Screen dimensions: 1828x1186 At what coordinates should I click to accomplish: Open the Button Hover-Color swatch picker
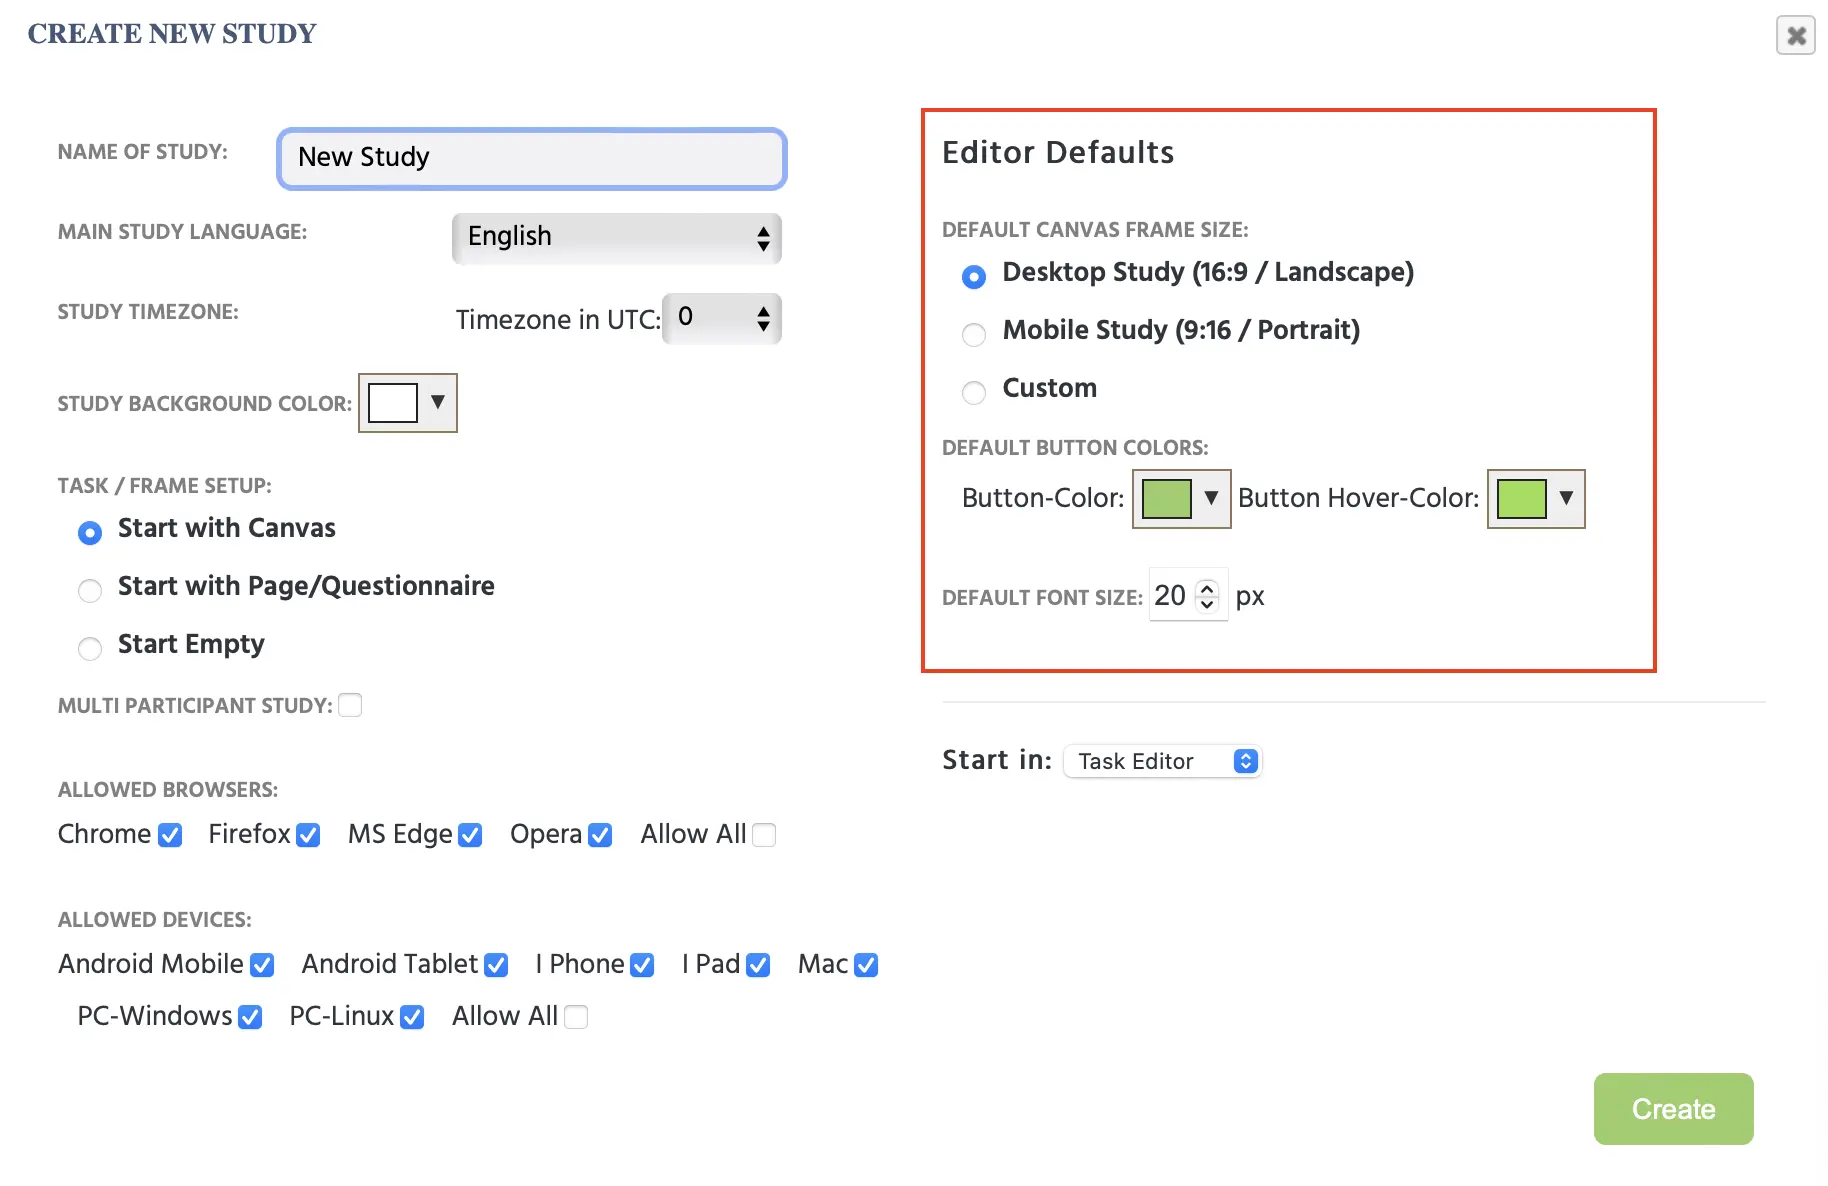tap(1566, 499)
